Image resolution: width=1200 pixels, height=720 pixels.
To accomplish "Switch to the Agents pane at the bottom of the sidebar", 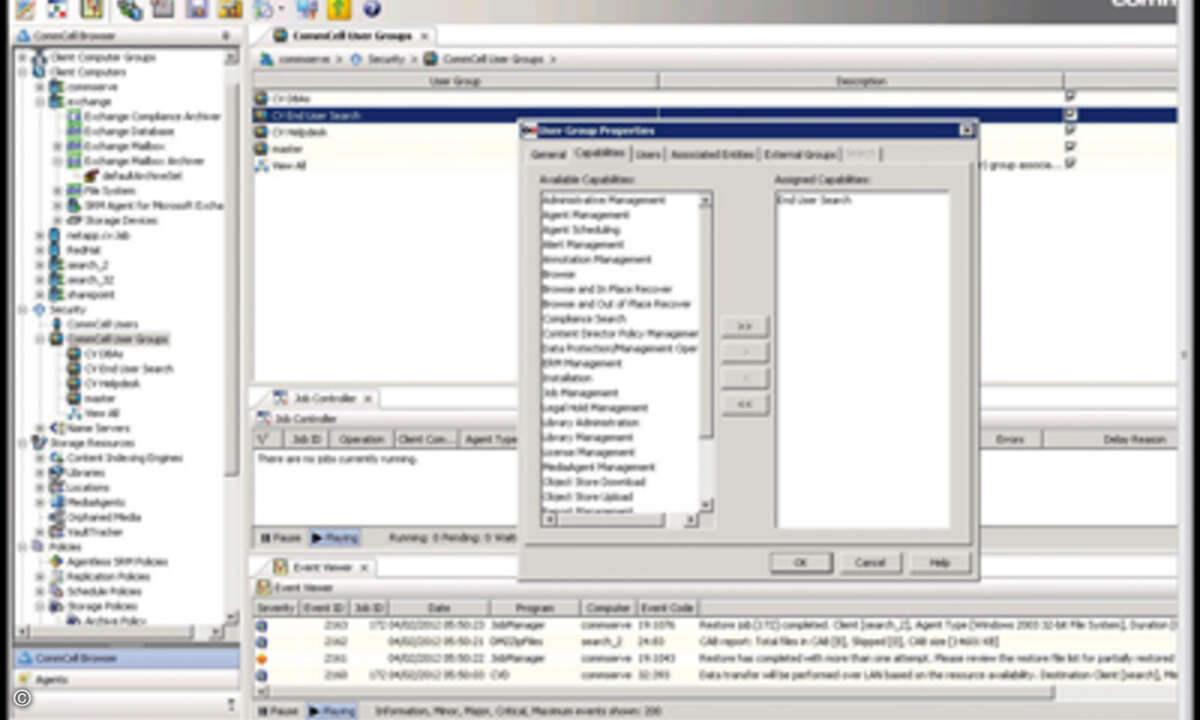I will 126,680.
